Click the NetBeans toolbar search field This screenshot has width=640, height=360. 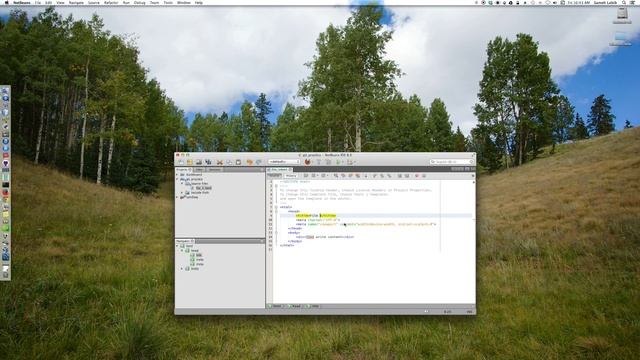tap(451, 162)
